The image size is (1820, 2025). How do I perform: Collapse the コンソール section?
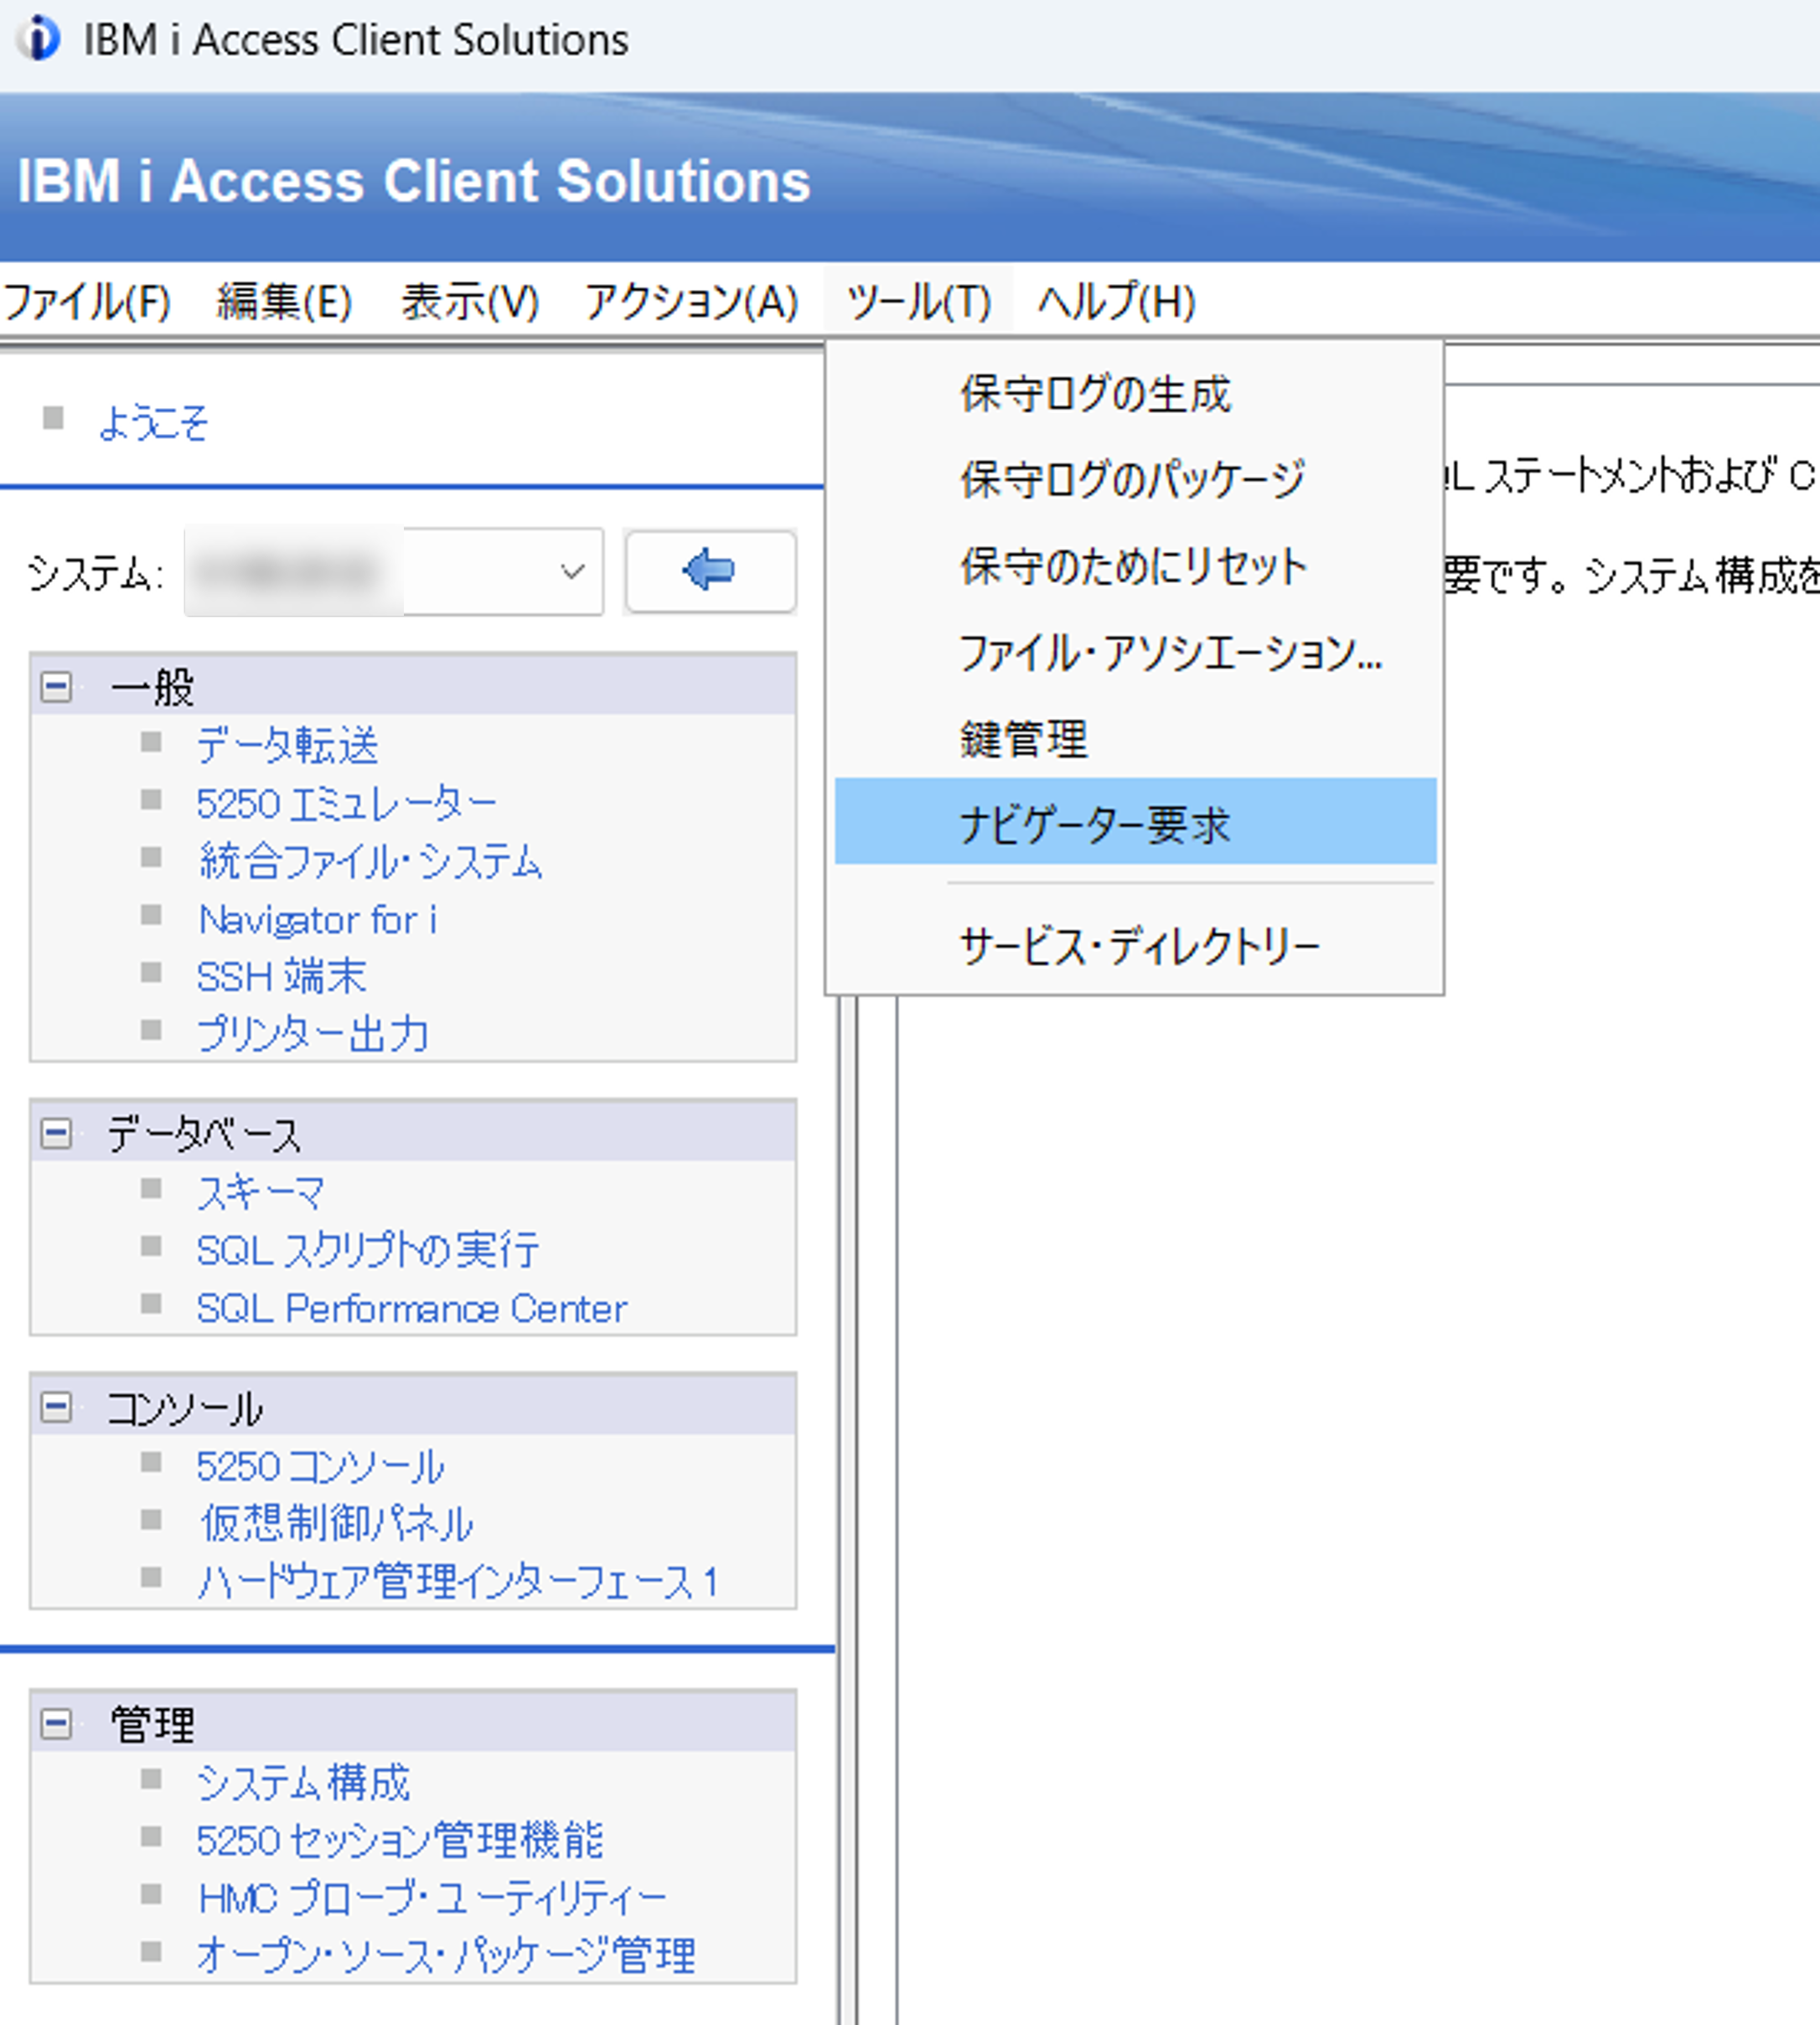[x=56, y=1407]
